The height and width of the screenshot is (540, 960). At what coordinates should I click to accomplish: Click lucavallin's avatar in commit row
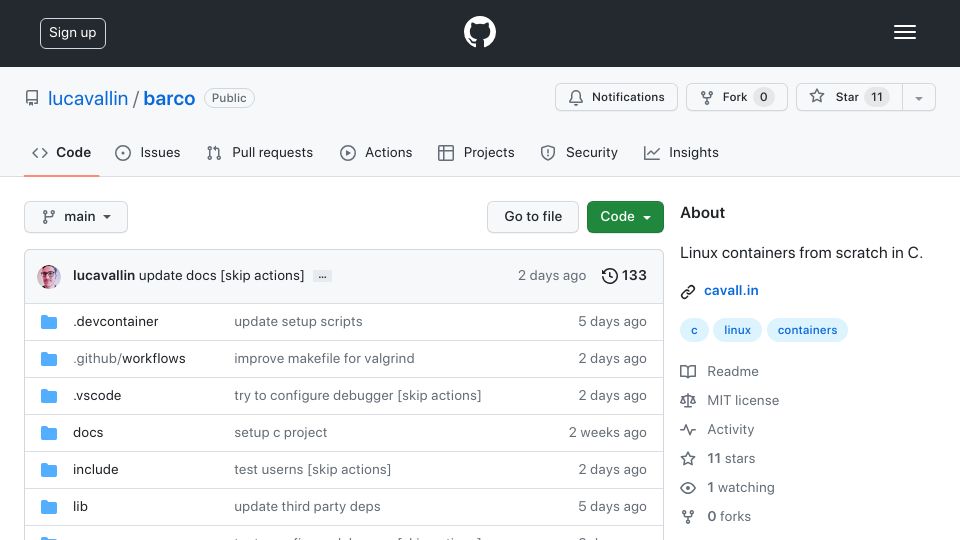(49, 276)
